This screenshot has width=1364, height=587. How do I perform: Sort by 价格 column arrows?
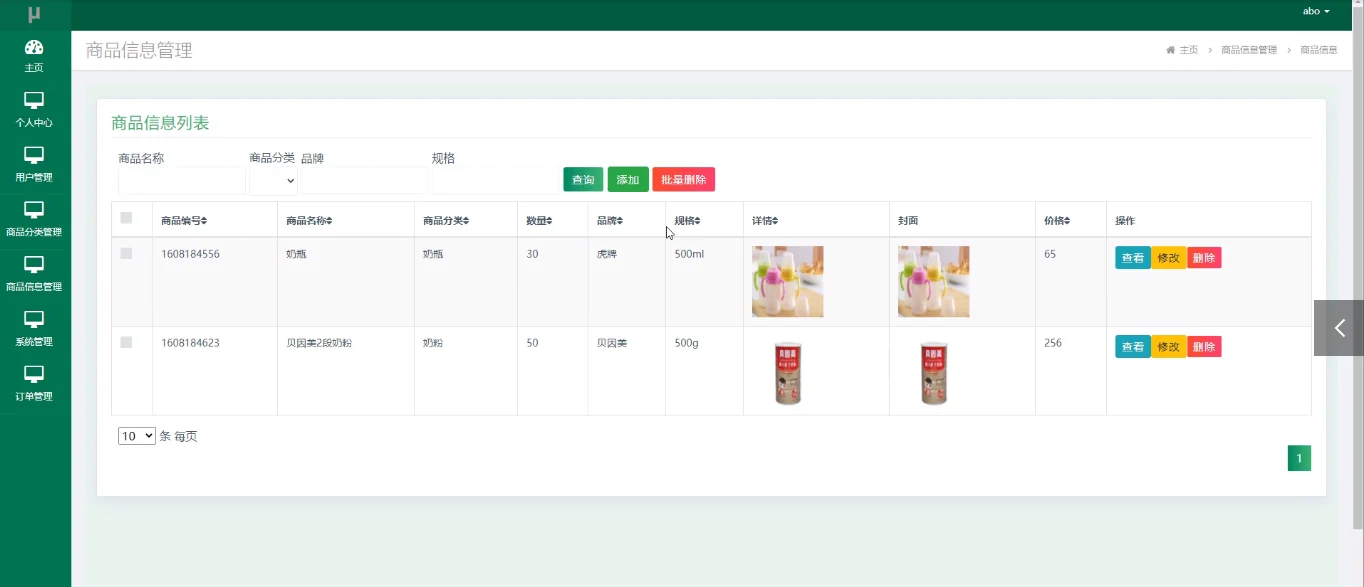[x=1067, y=221]
